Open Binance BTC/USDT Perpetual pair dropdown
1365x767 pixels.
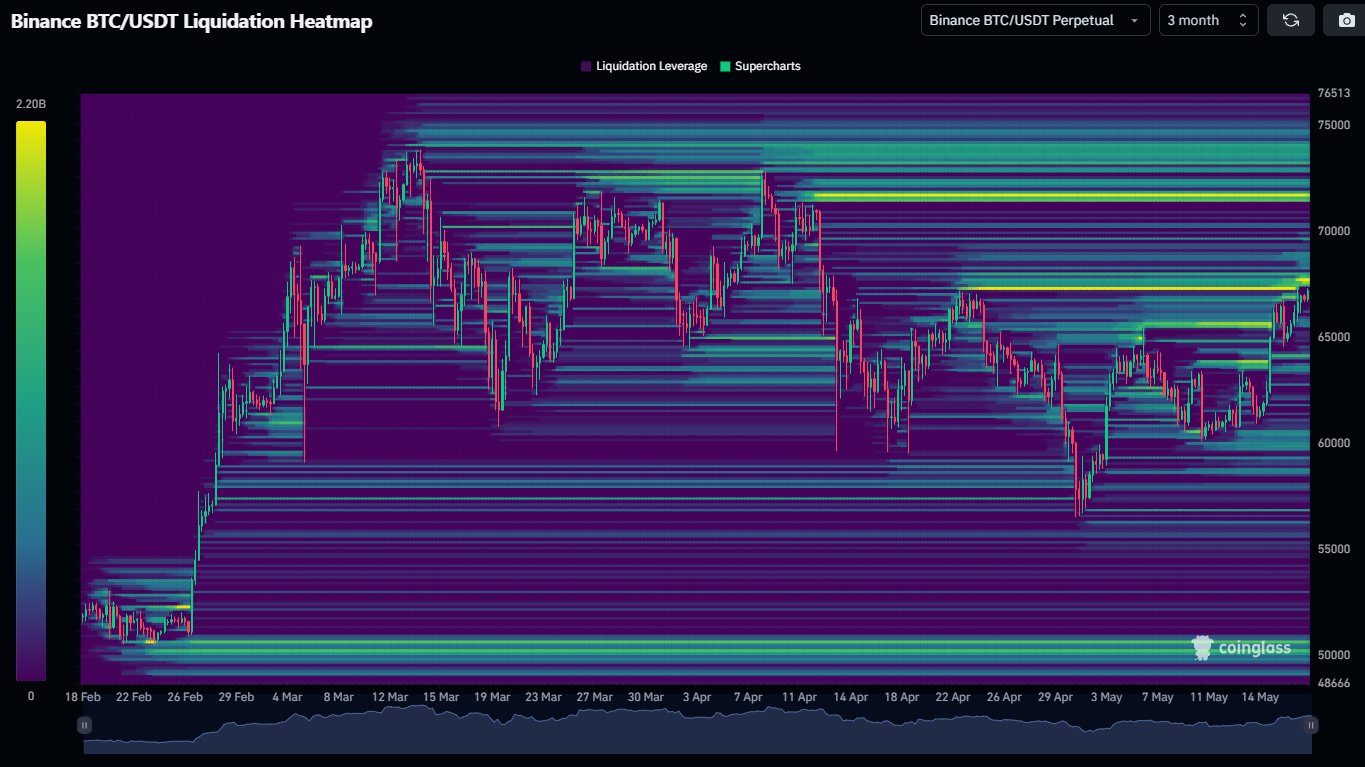pyautogui.click(x=1035, y=20)
